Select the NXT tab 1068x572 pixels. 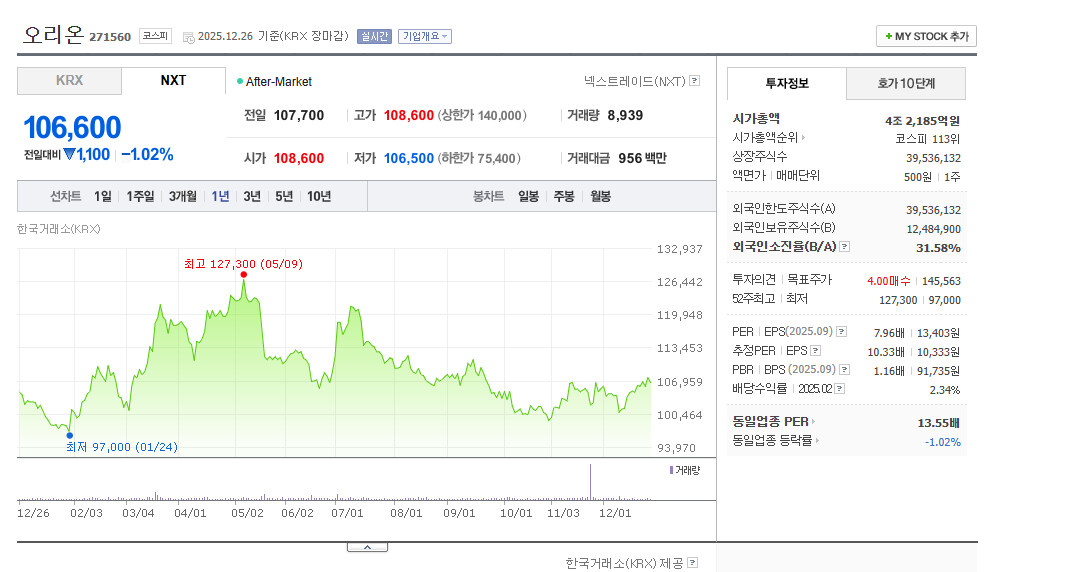pos(173,80)
